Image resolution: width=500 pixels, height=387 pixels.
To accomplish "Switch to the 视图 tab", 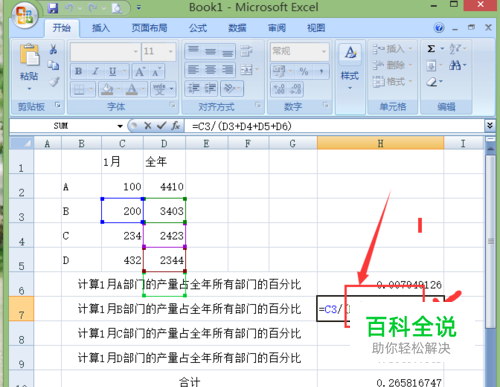I will point(316,28).
